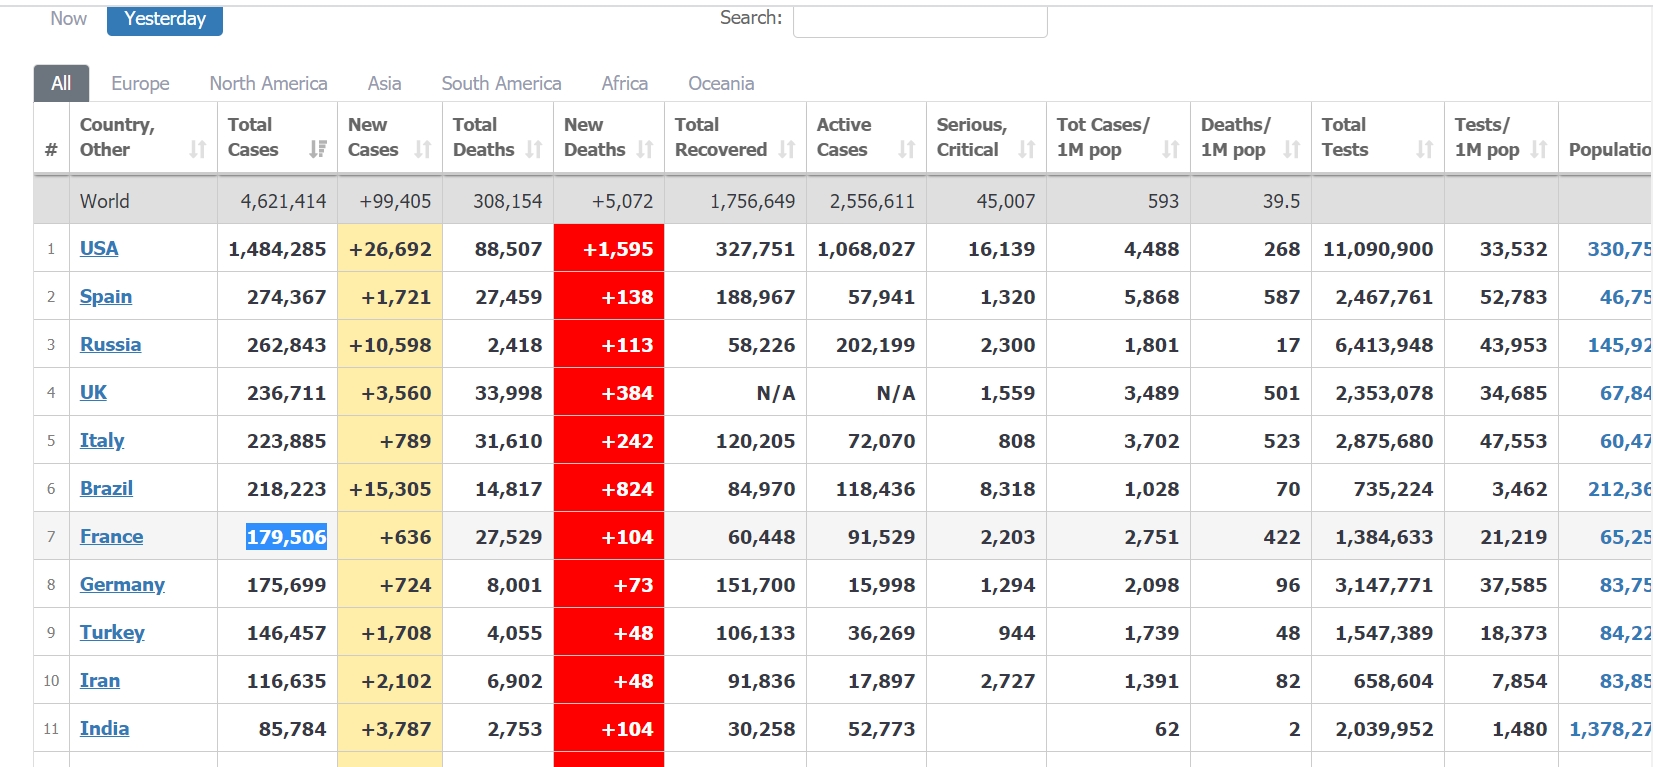The height and width of the screenshot is (767, 1653).
Task: Switch to Now data view
Action: click(68, 19)
